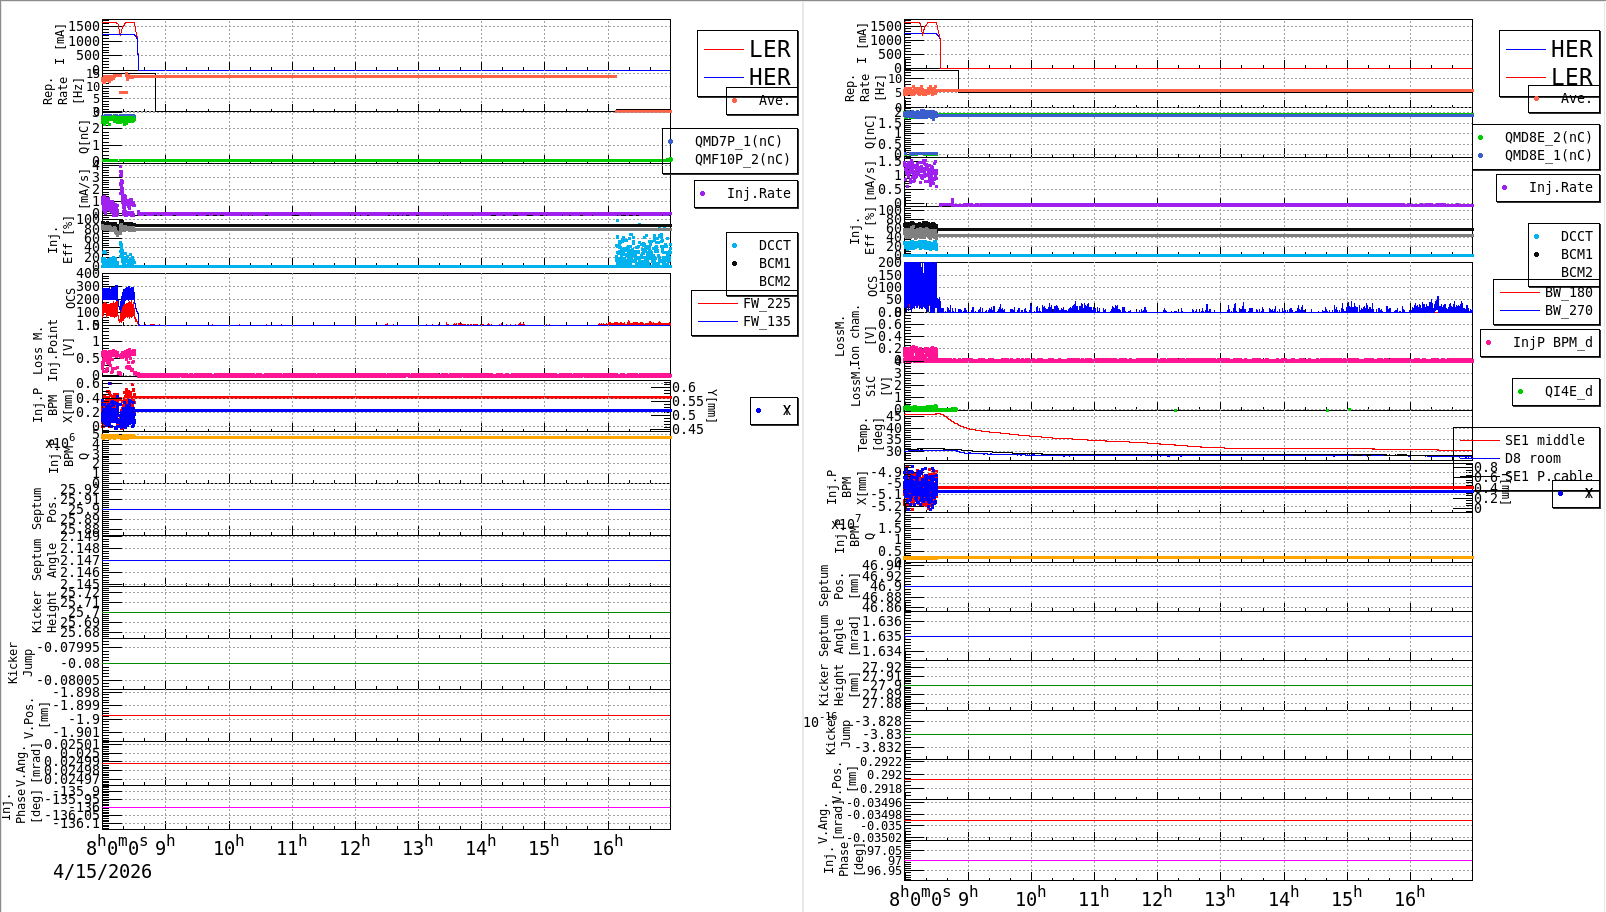Click the LossM. SiC [V] axis label
Viewport: 1606px width, 912px height.
pyautogui.click(x=870, y=386)
